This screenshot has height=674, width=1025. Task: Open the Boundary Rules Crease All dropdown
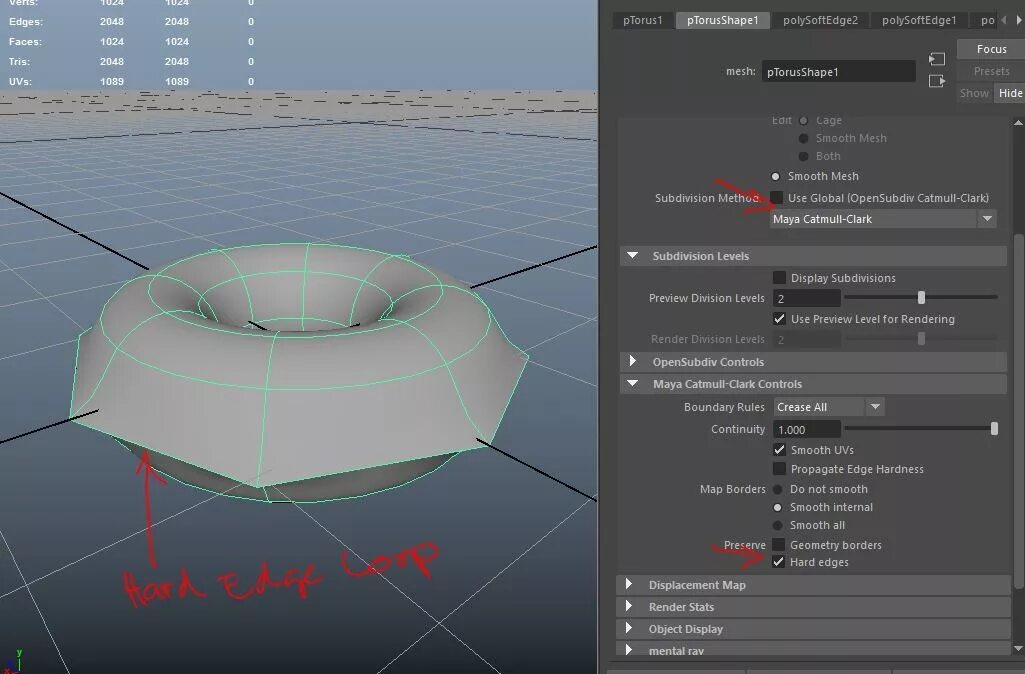[829, 407]
